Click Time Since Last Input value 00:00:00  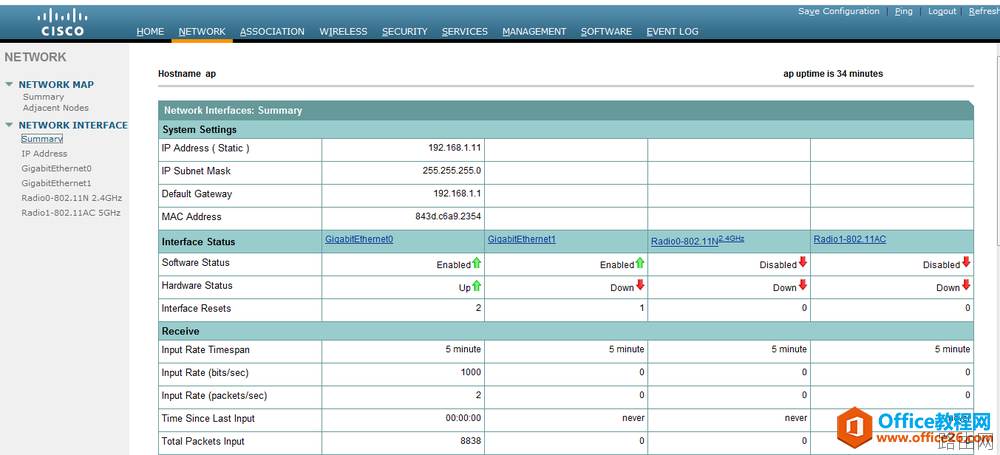463,419
